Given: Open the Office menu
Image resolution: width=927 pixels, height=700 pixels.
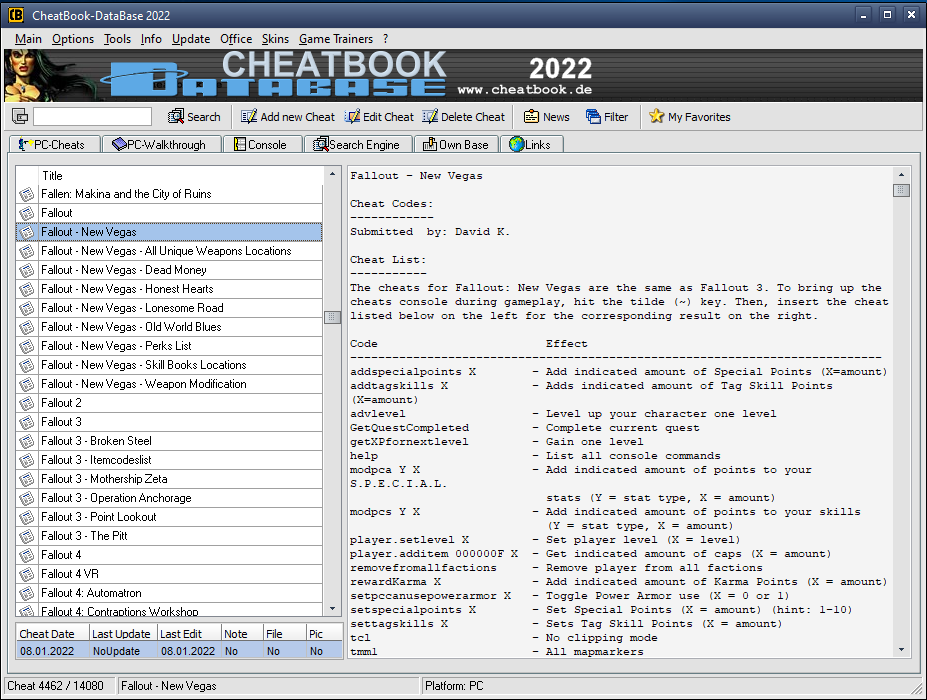Looking at the screenshot, I should pyautogui.click(x=236, y=39).
